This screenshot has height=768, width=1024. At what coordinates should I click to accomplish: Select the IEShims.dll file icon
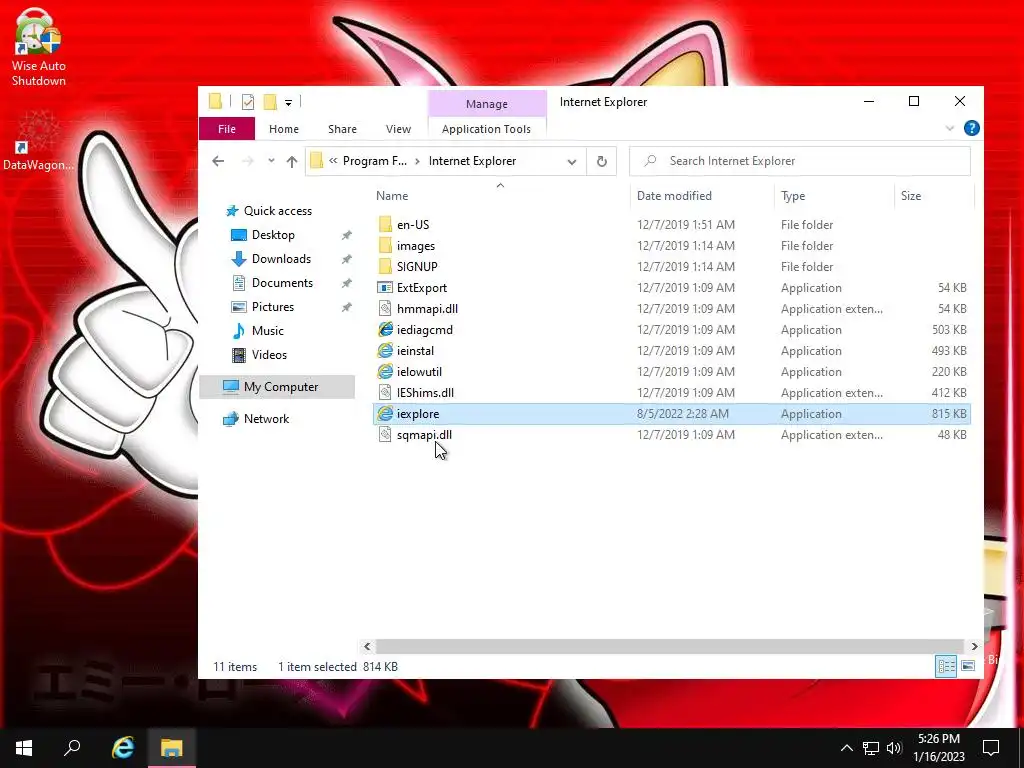click(385, 392)
